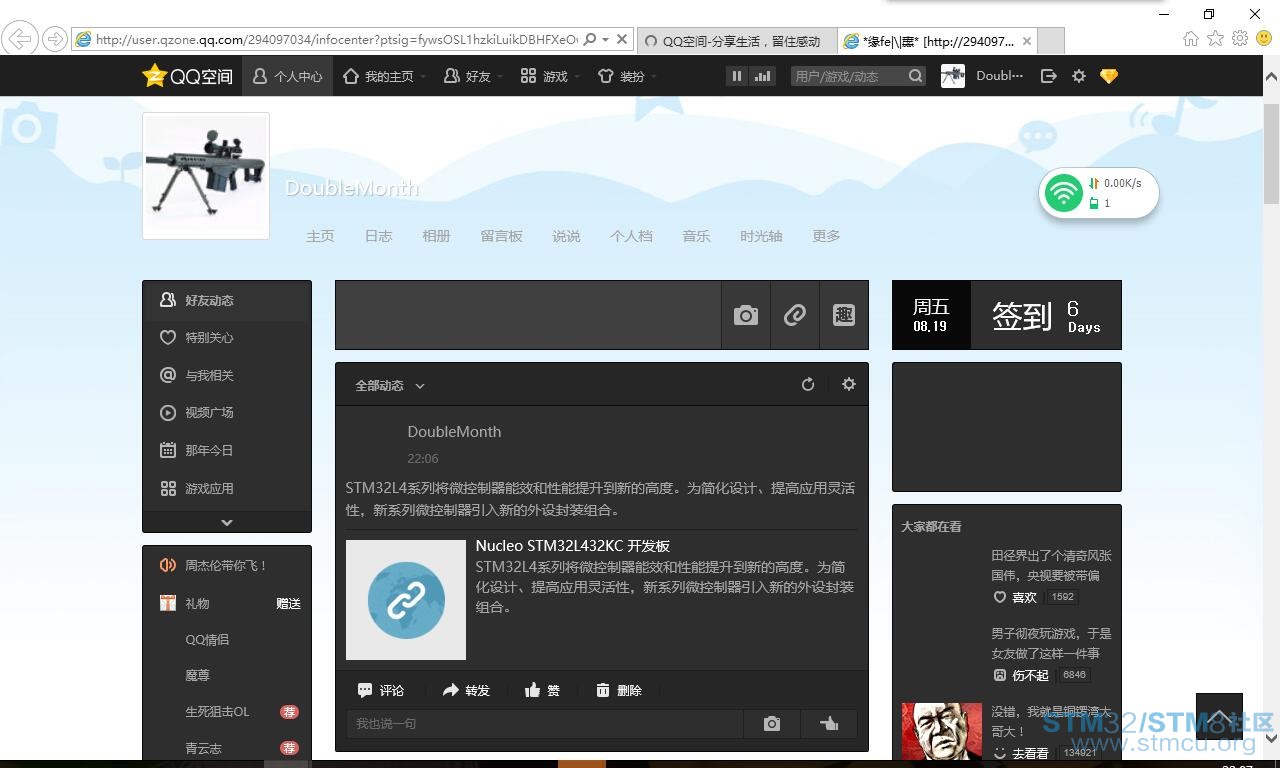Image resolution: width=1280 pixels, height=768 pixels.
Task: Click the pointing-hand icon in the comment bar
Action: tap(829, 723)
